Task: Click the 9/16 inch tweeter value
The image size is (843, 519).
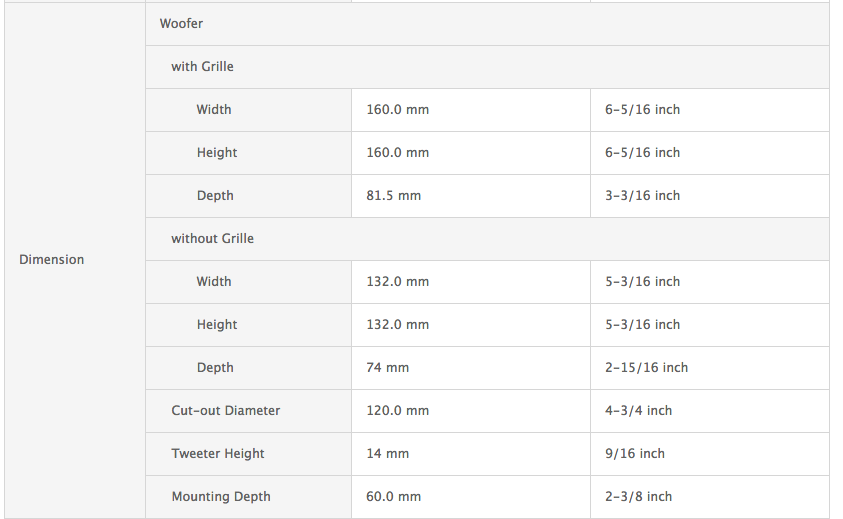Action: pos(634,454)
